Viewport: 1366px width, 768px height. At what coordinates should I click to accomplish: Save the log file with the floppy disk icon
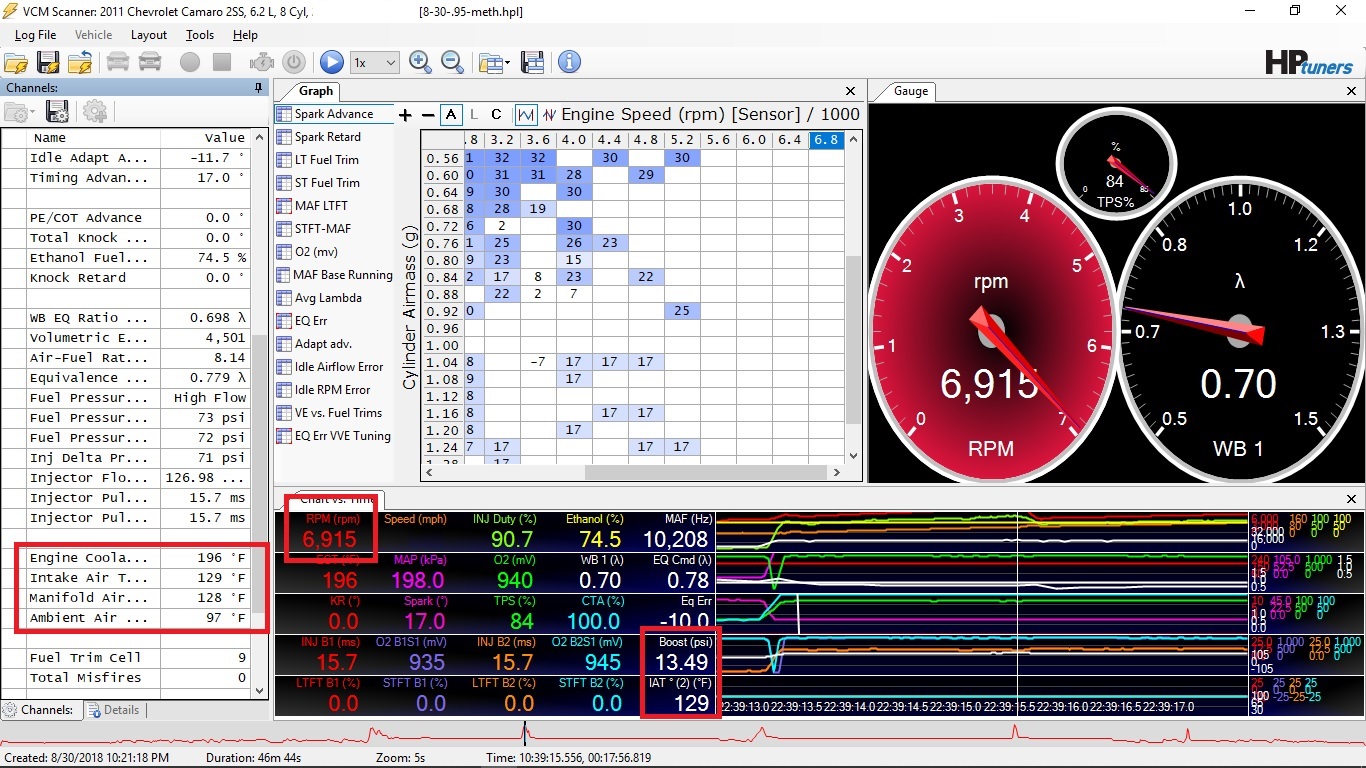[48, 62]
